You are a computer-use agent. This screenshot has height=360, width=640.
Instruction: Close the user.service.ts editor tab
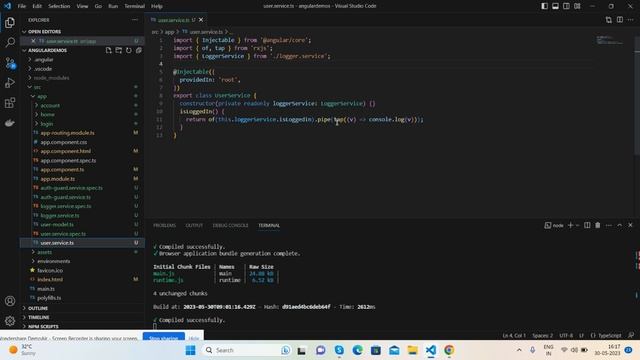click(x=201, y=20)
